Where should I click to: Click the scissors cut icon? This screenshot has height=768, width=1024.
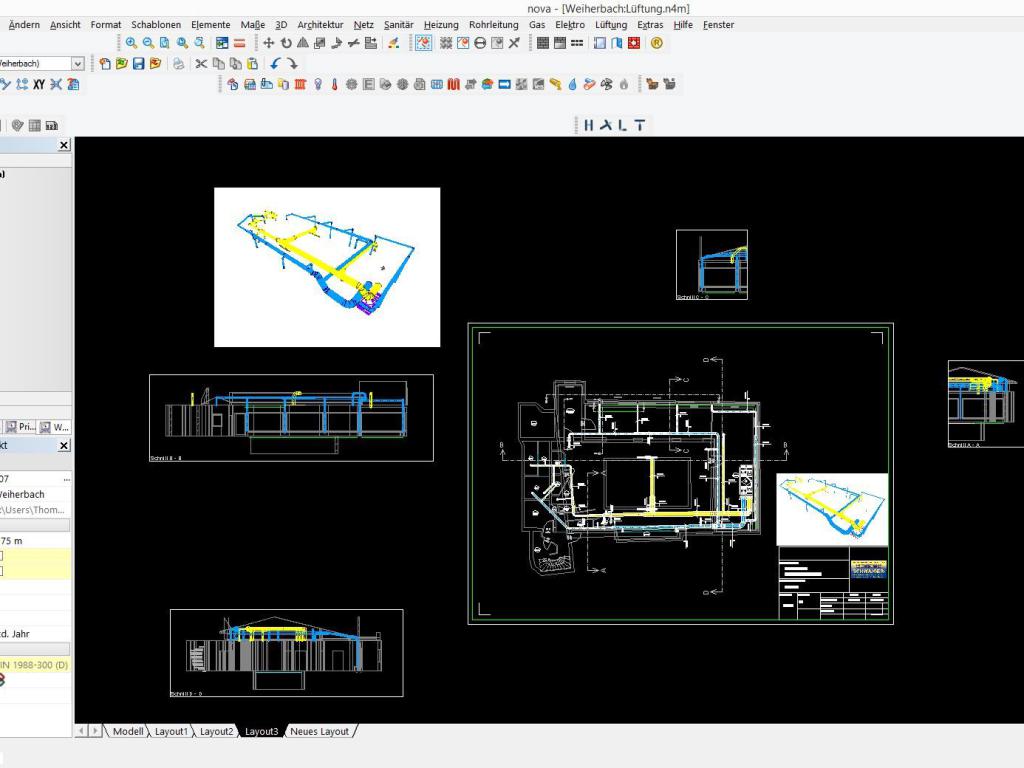(201, 64)
